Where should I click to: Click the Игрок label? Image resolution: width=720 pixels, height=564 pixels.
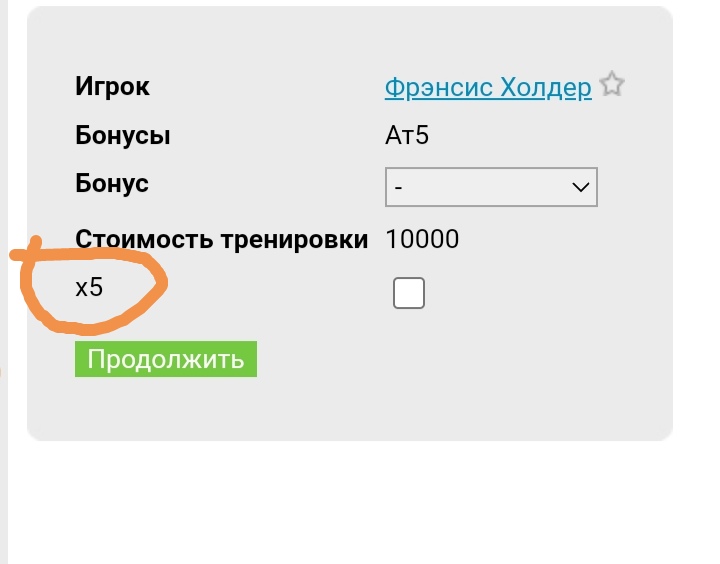(x=112, y=87)
